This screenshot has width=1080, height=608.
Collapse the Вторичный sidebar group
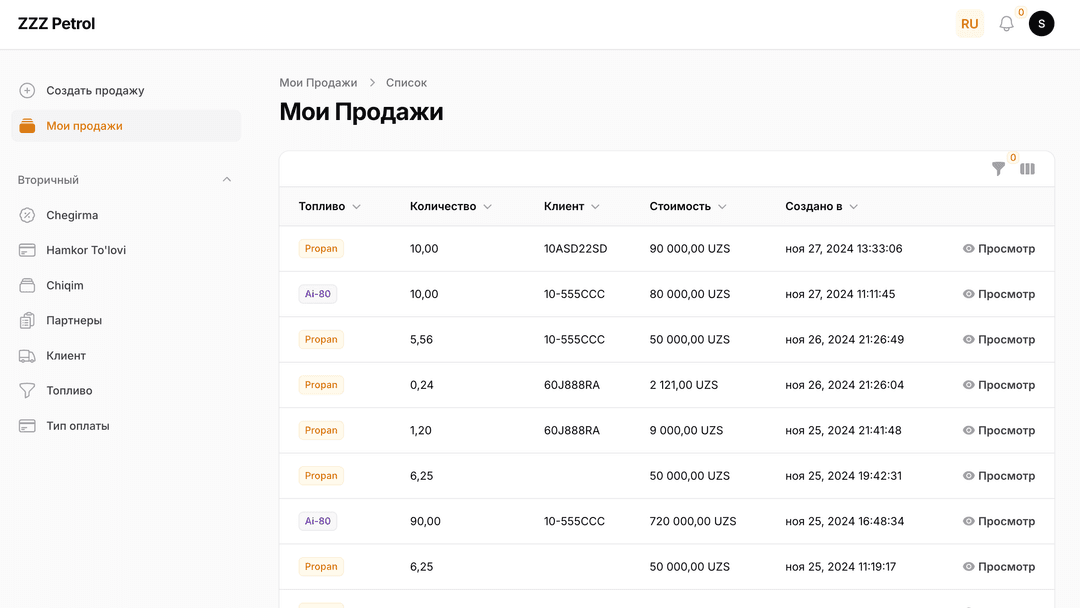(x=226, y=180)
